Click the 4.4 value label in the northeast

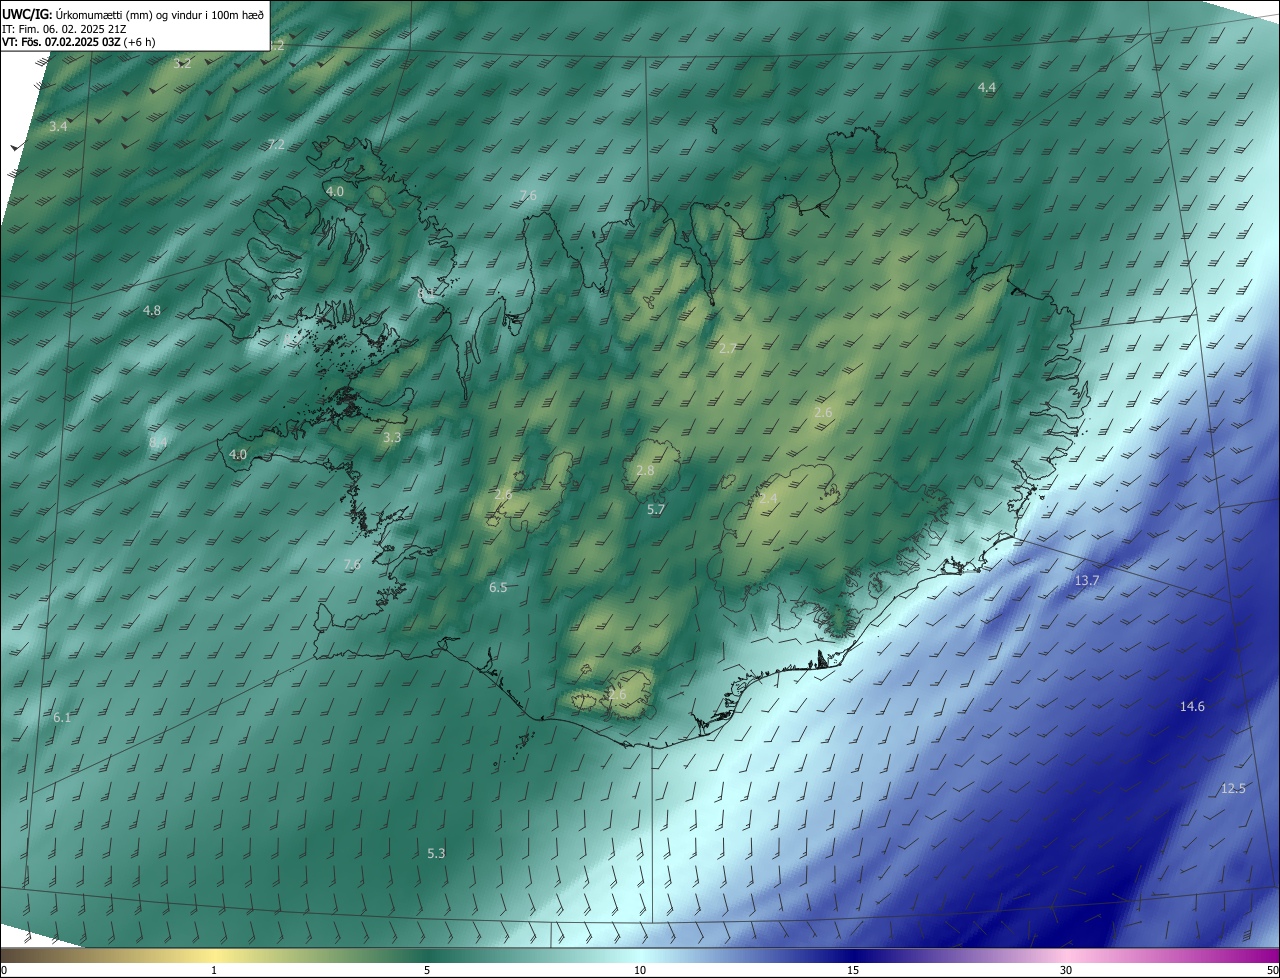[x=986, y=88]
